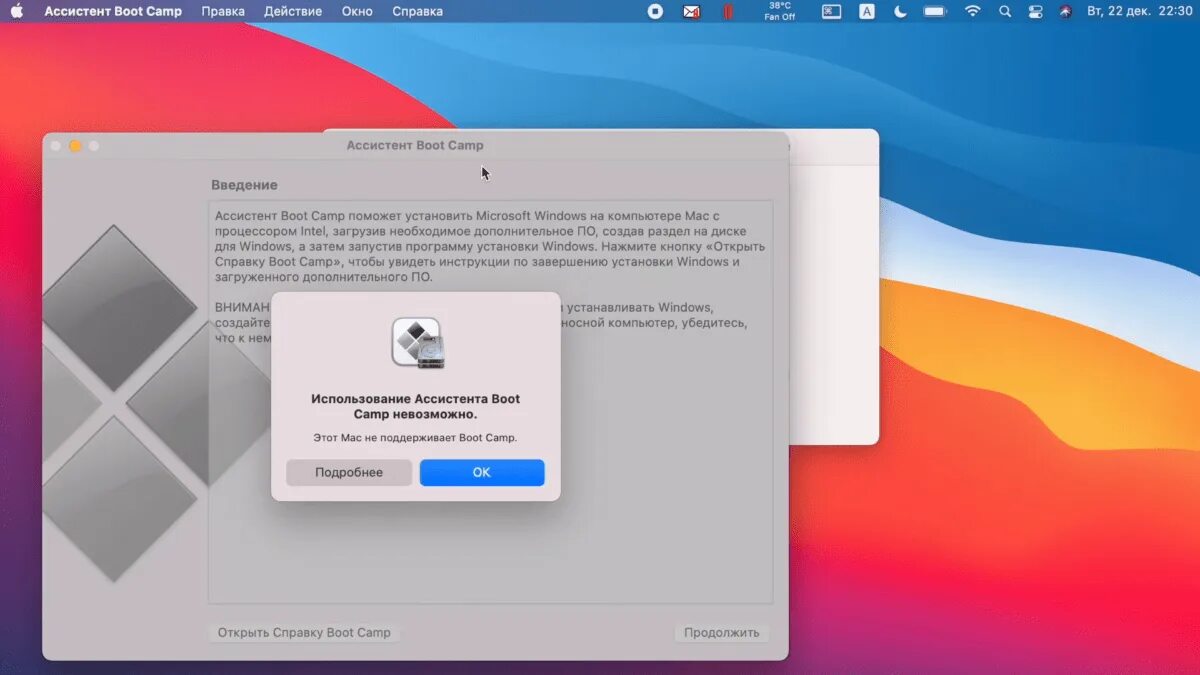Open the mail envelope menu bar icon
Viewport: 1200px width, 675px height.
pos(691,12)
